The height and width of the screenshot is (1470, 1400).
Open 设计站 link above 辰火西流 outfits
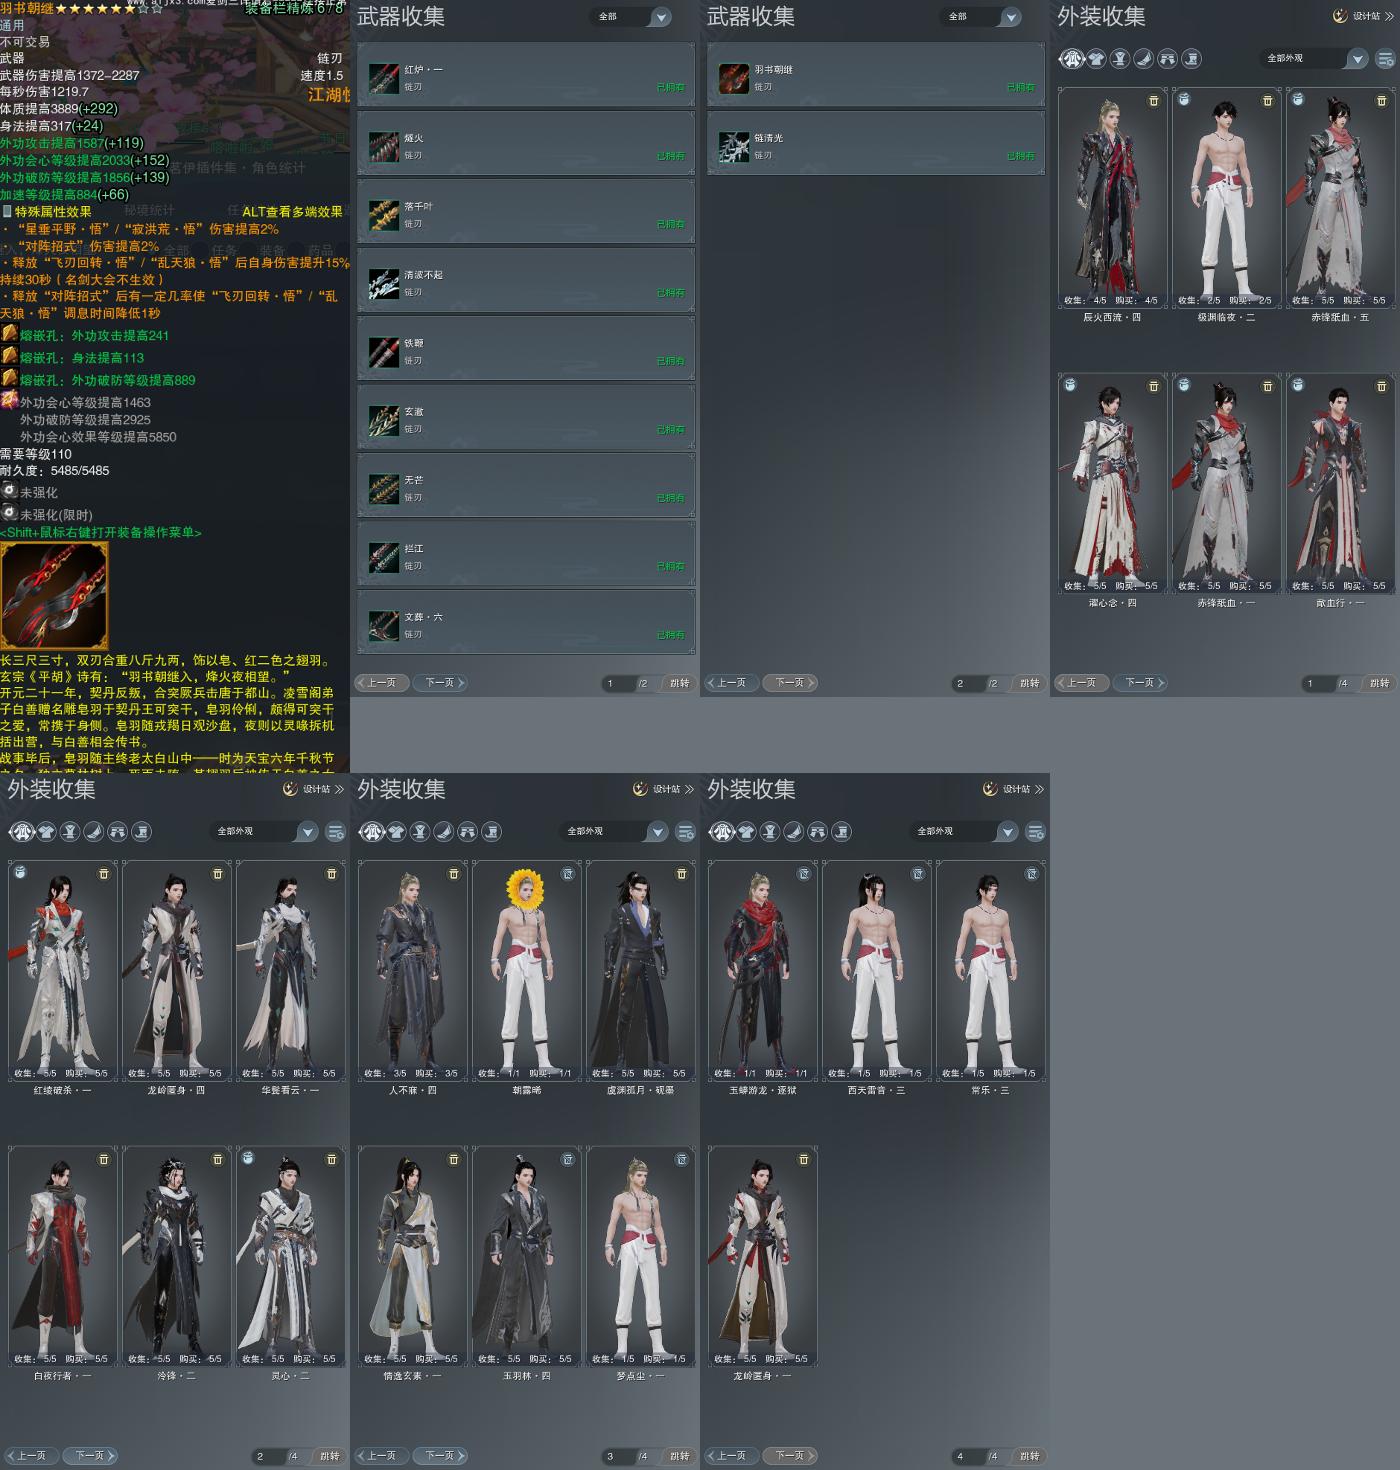1363,16
